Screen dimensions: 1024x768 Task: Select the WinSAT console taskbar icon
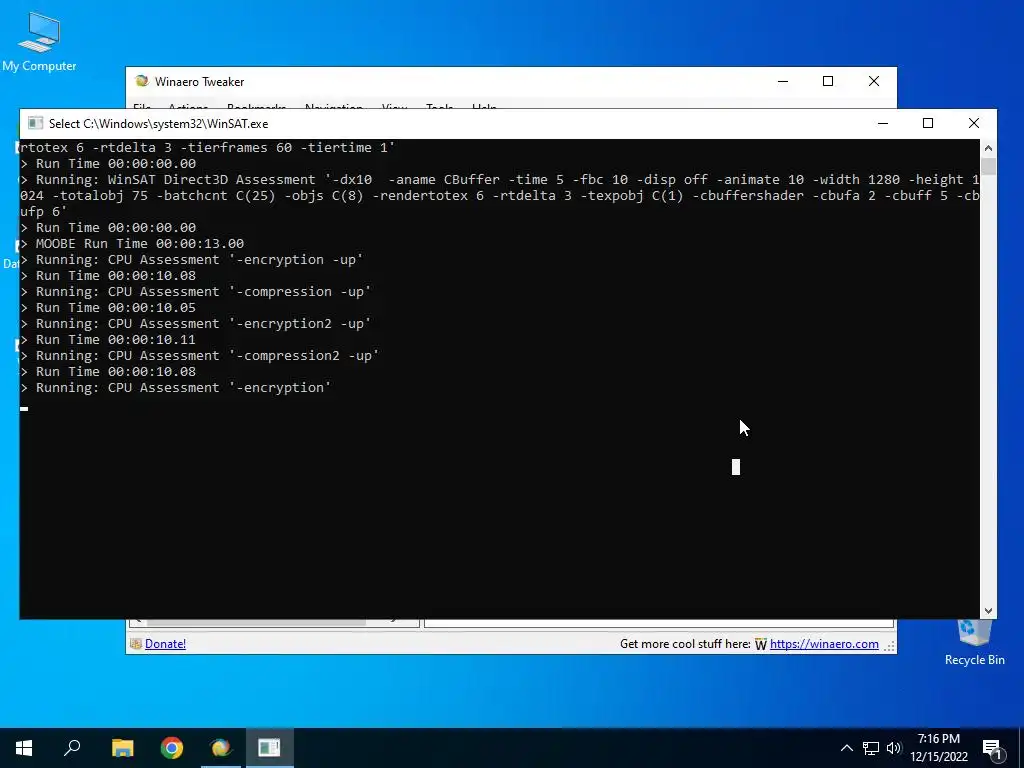click(269, 748)
